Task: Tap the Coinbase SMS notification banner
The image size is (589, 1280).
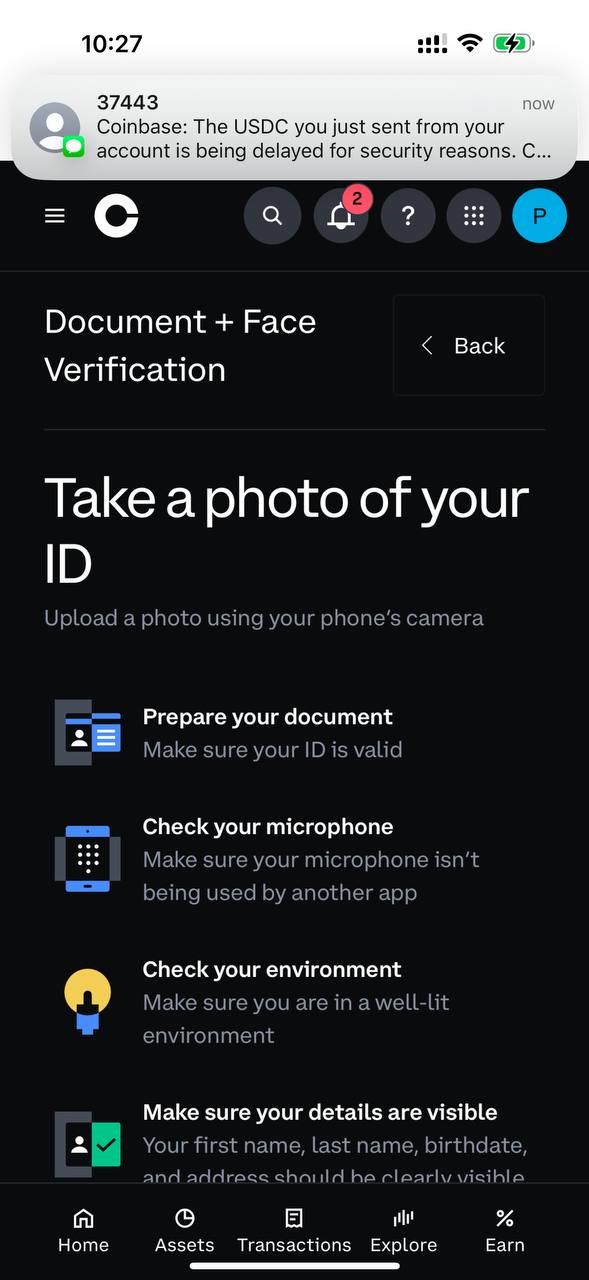Action: pyautogui.click(x=295, y=127)
